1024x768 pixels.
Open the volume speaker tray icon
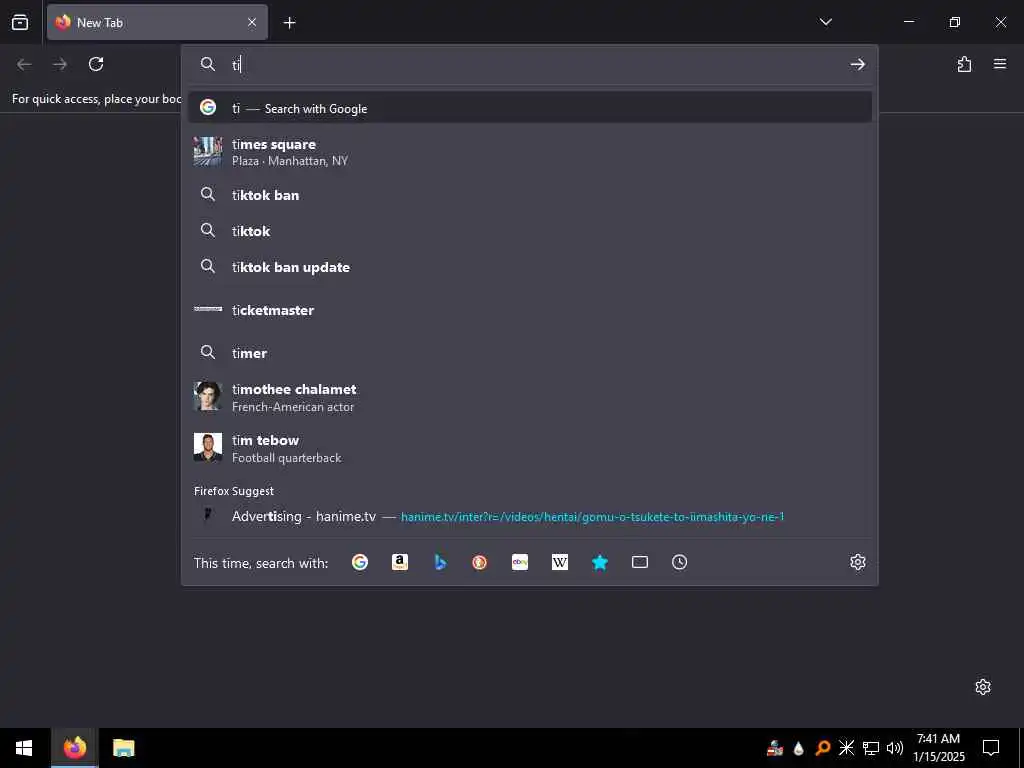coord(895,748)
